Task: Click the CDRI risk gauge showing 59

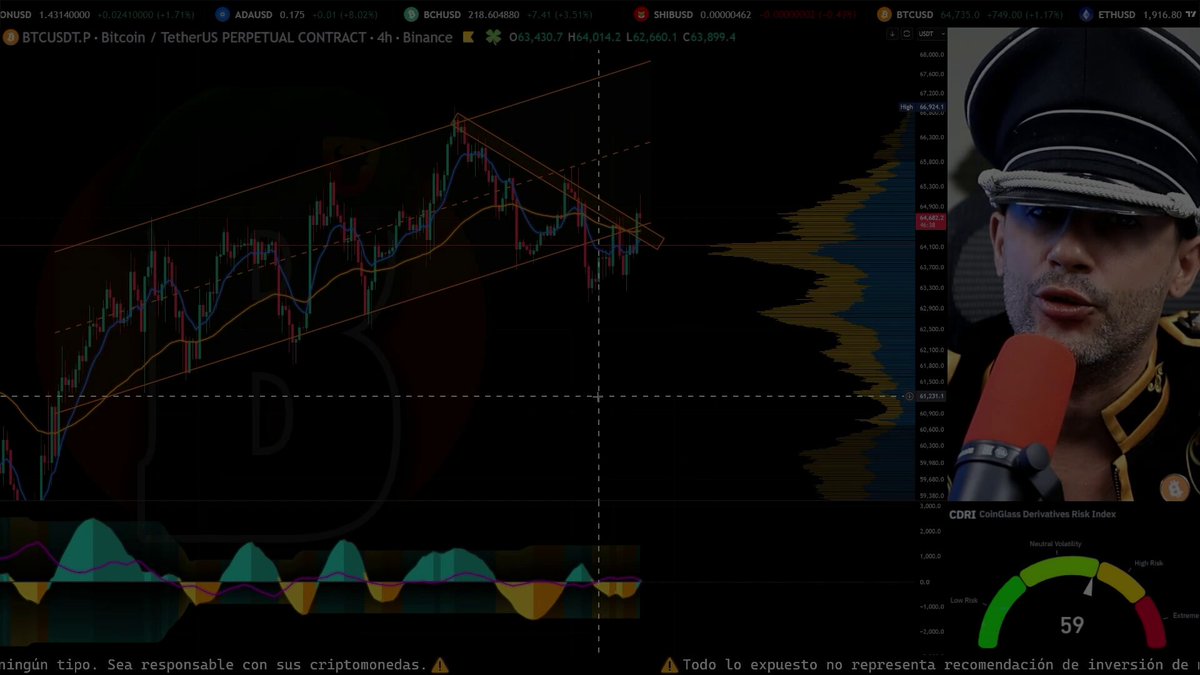Action: (x=1072, y=600)
